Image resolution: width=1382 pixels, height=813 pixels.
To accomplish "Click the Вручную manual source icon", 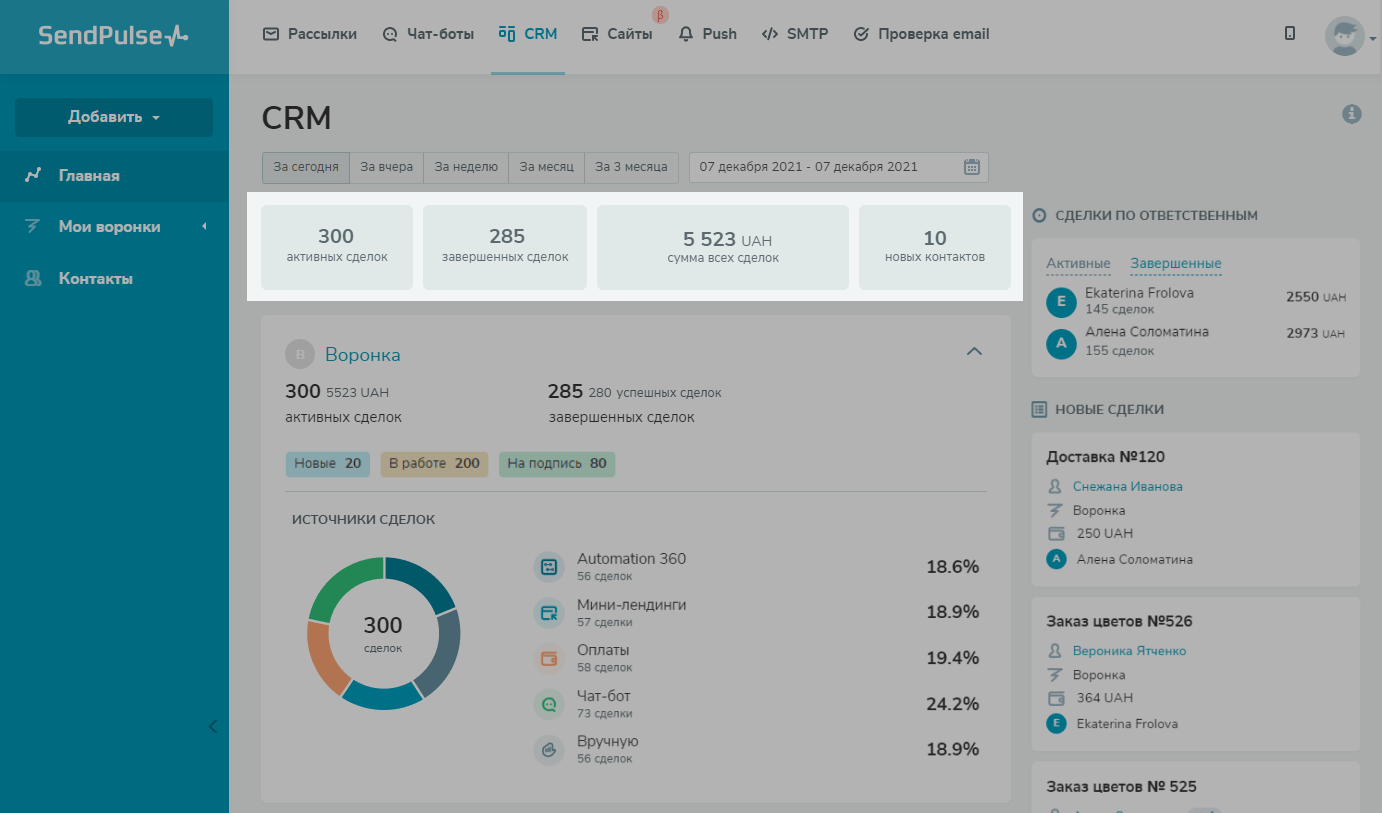I will coord(549,750).
